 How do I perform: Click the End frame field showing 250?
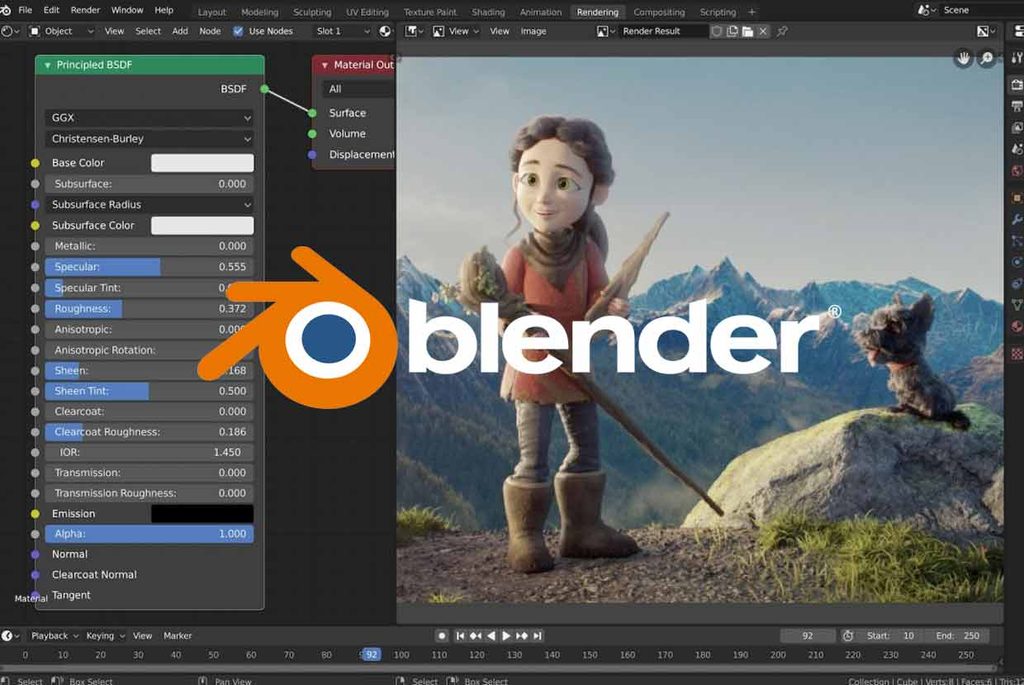tap(957, 635)
